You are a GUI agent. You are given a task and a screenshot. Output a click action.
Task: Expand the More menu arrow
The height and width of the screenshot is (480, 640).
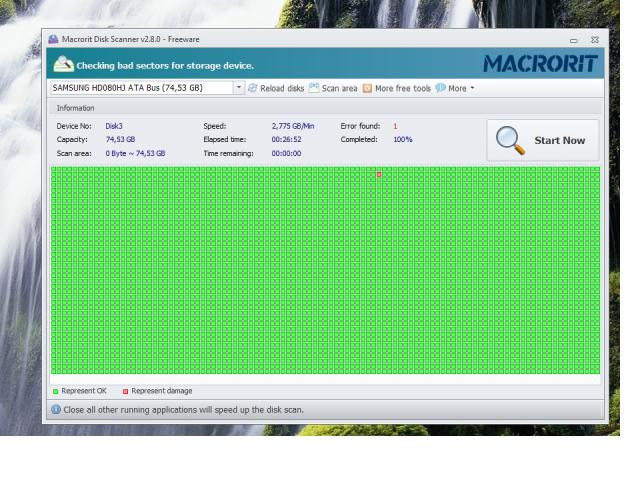tap(472, 88)
